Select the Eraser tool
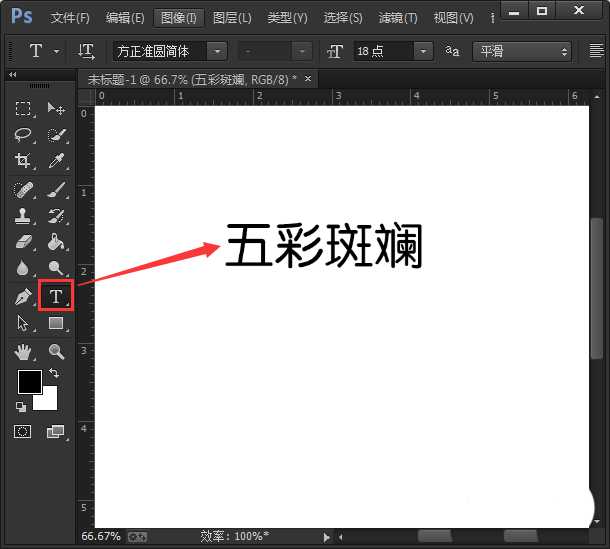 (24, 242)
